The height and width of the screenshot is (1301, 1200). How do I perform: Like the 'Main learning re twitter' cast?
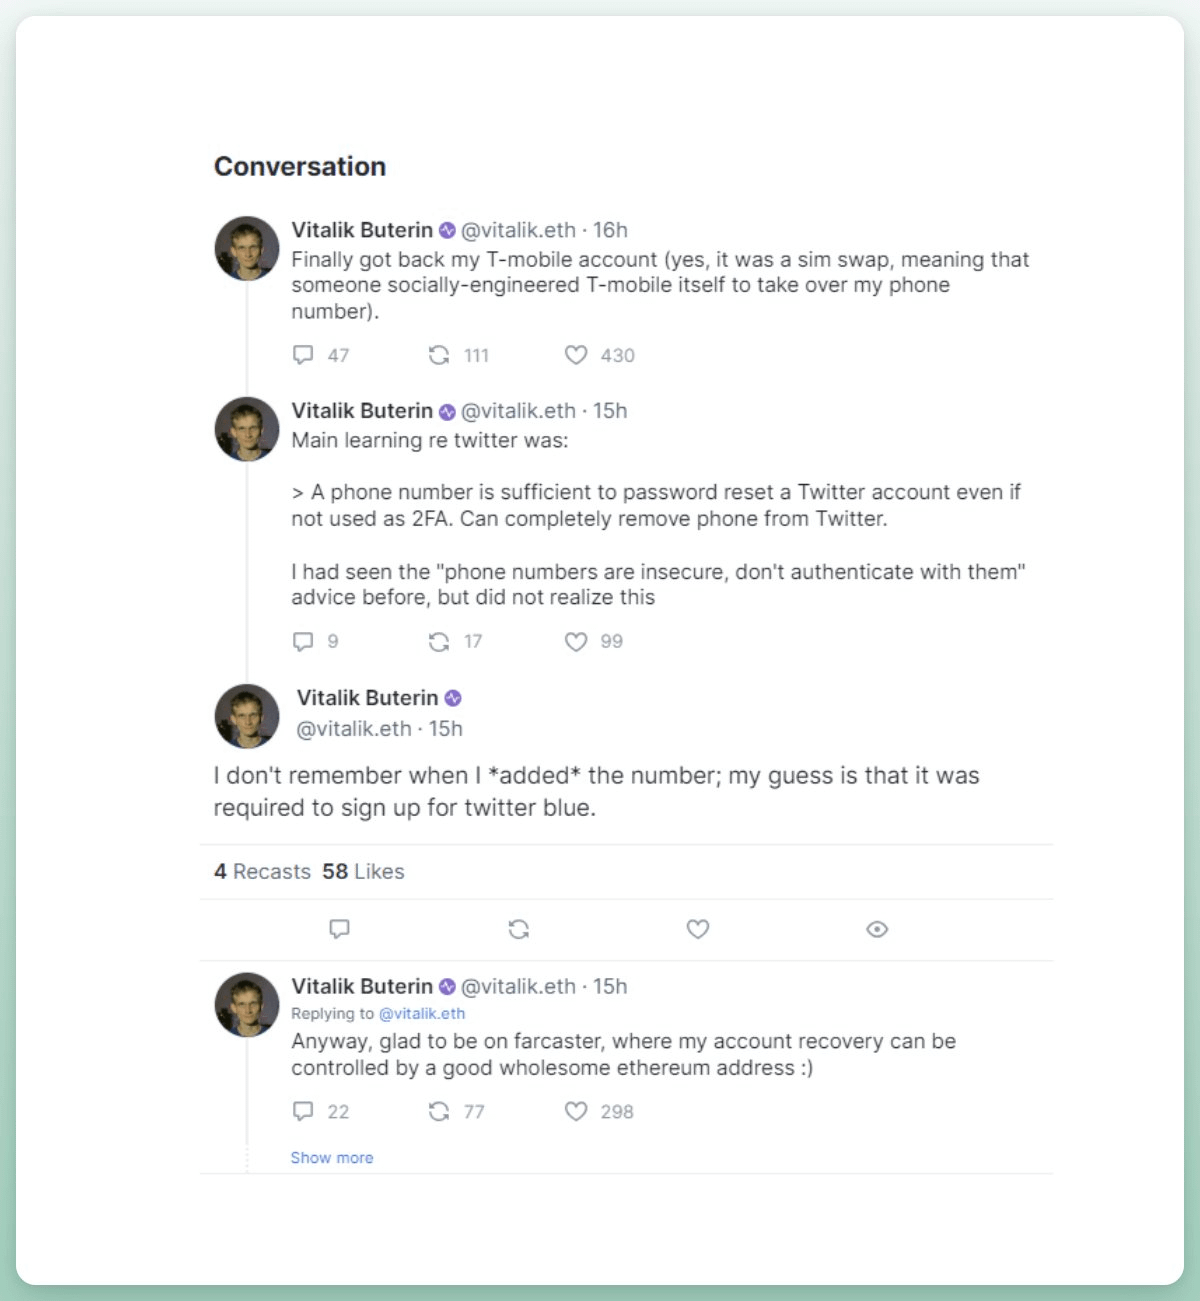coord(576,641)
